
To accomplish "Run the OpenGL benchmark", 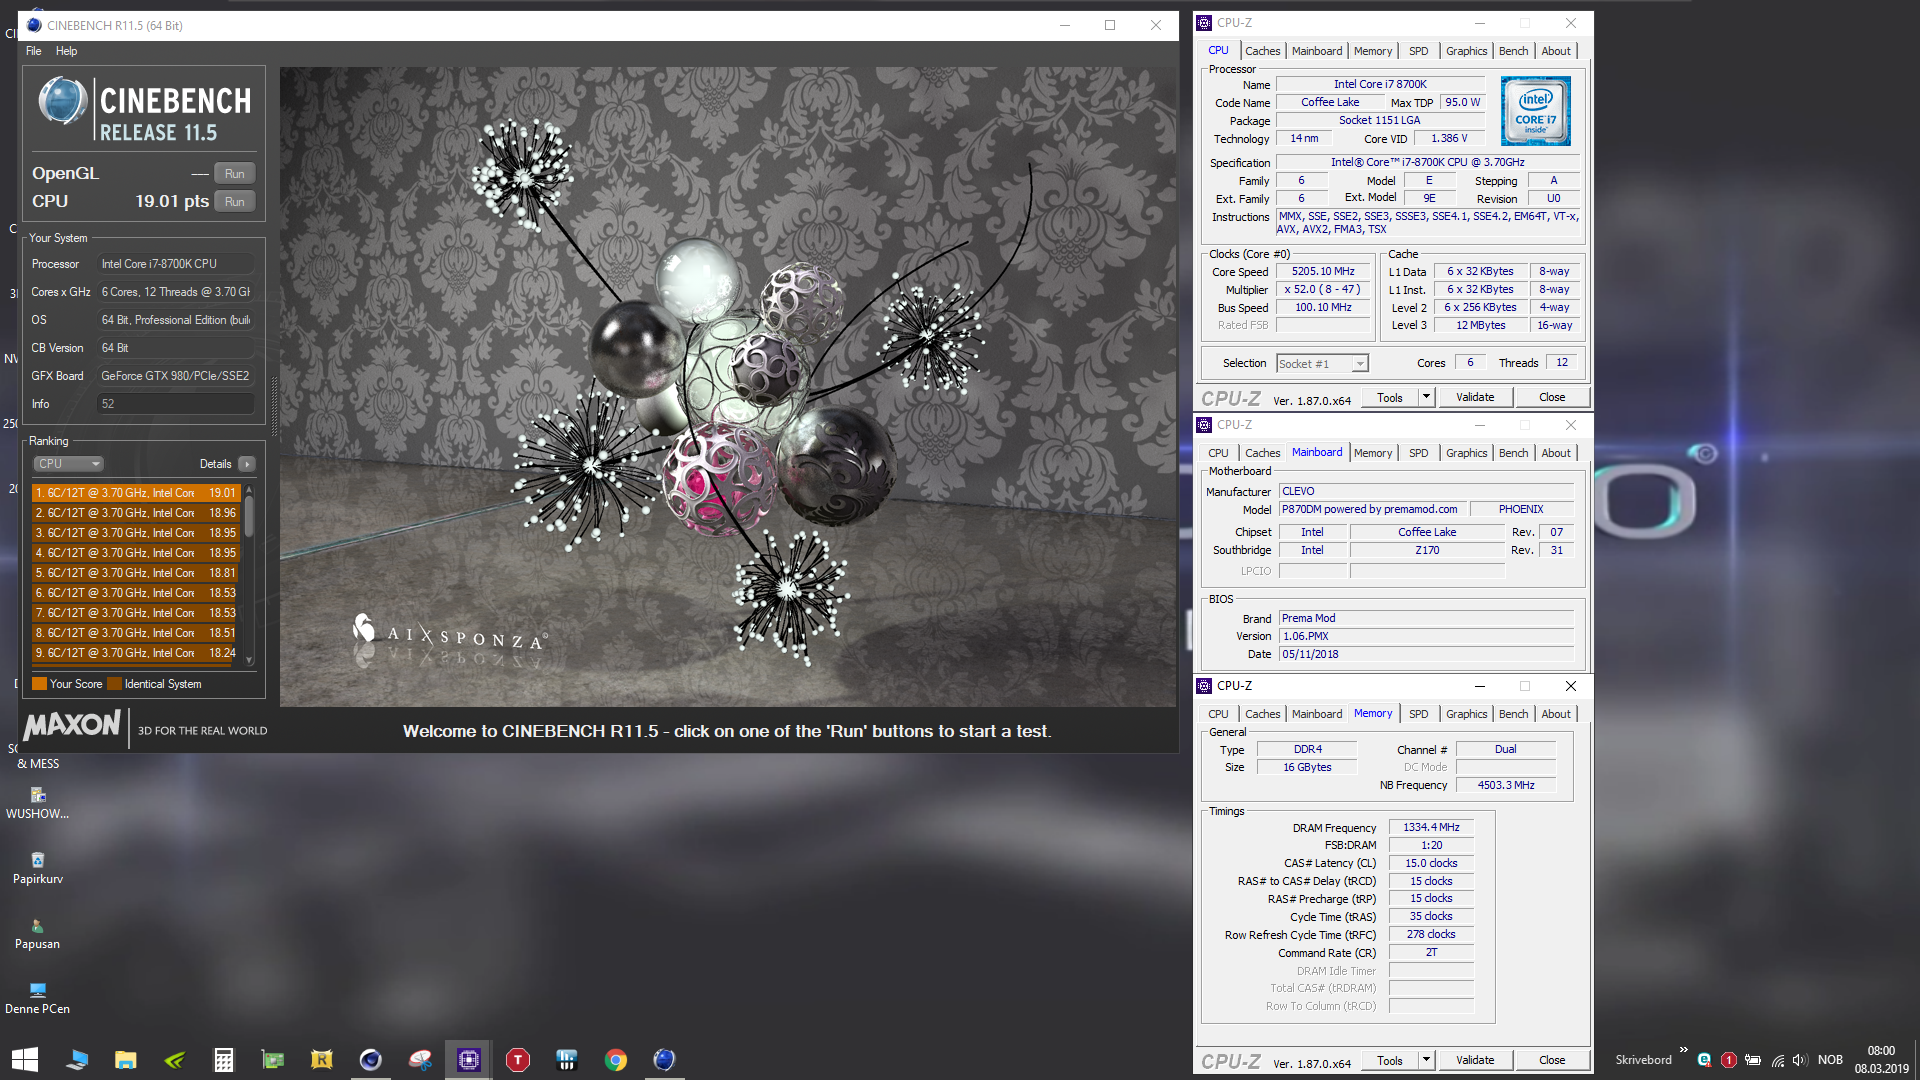I will click(235, 173).
